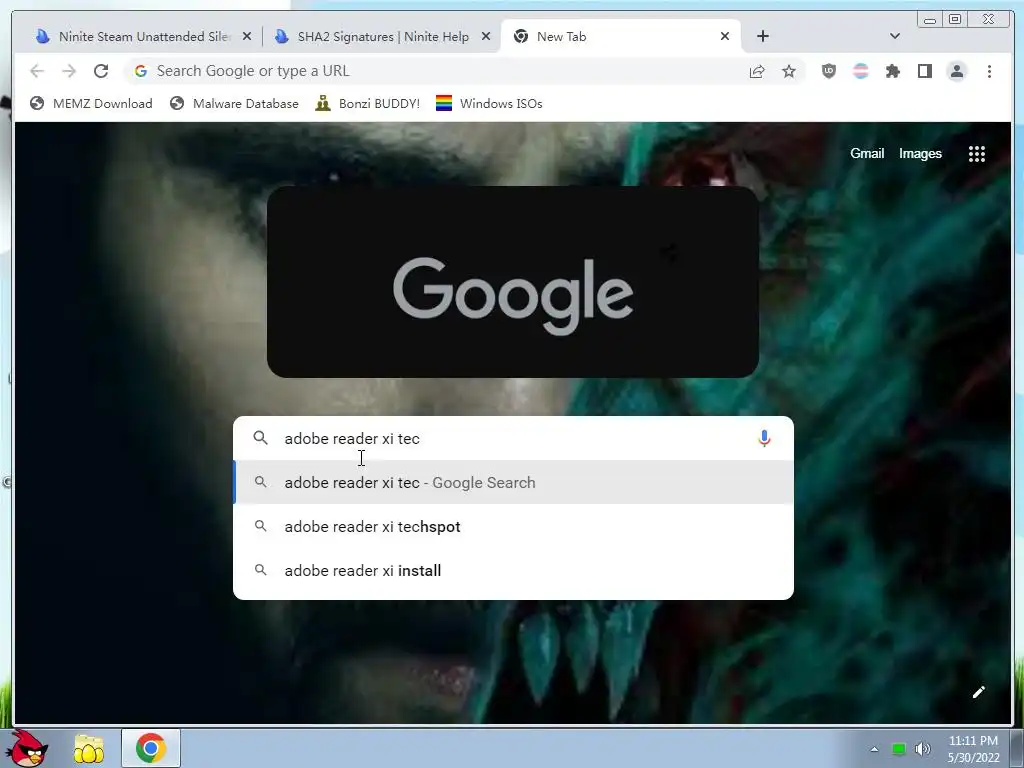Open the striped flag extension icon
This screenshot has width=1024, height=768.
(861, 71)
